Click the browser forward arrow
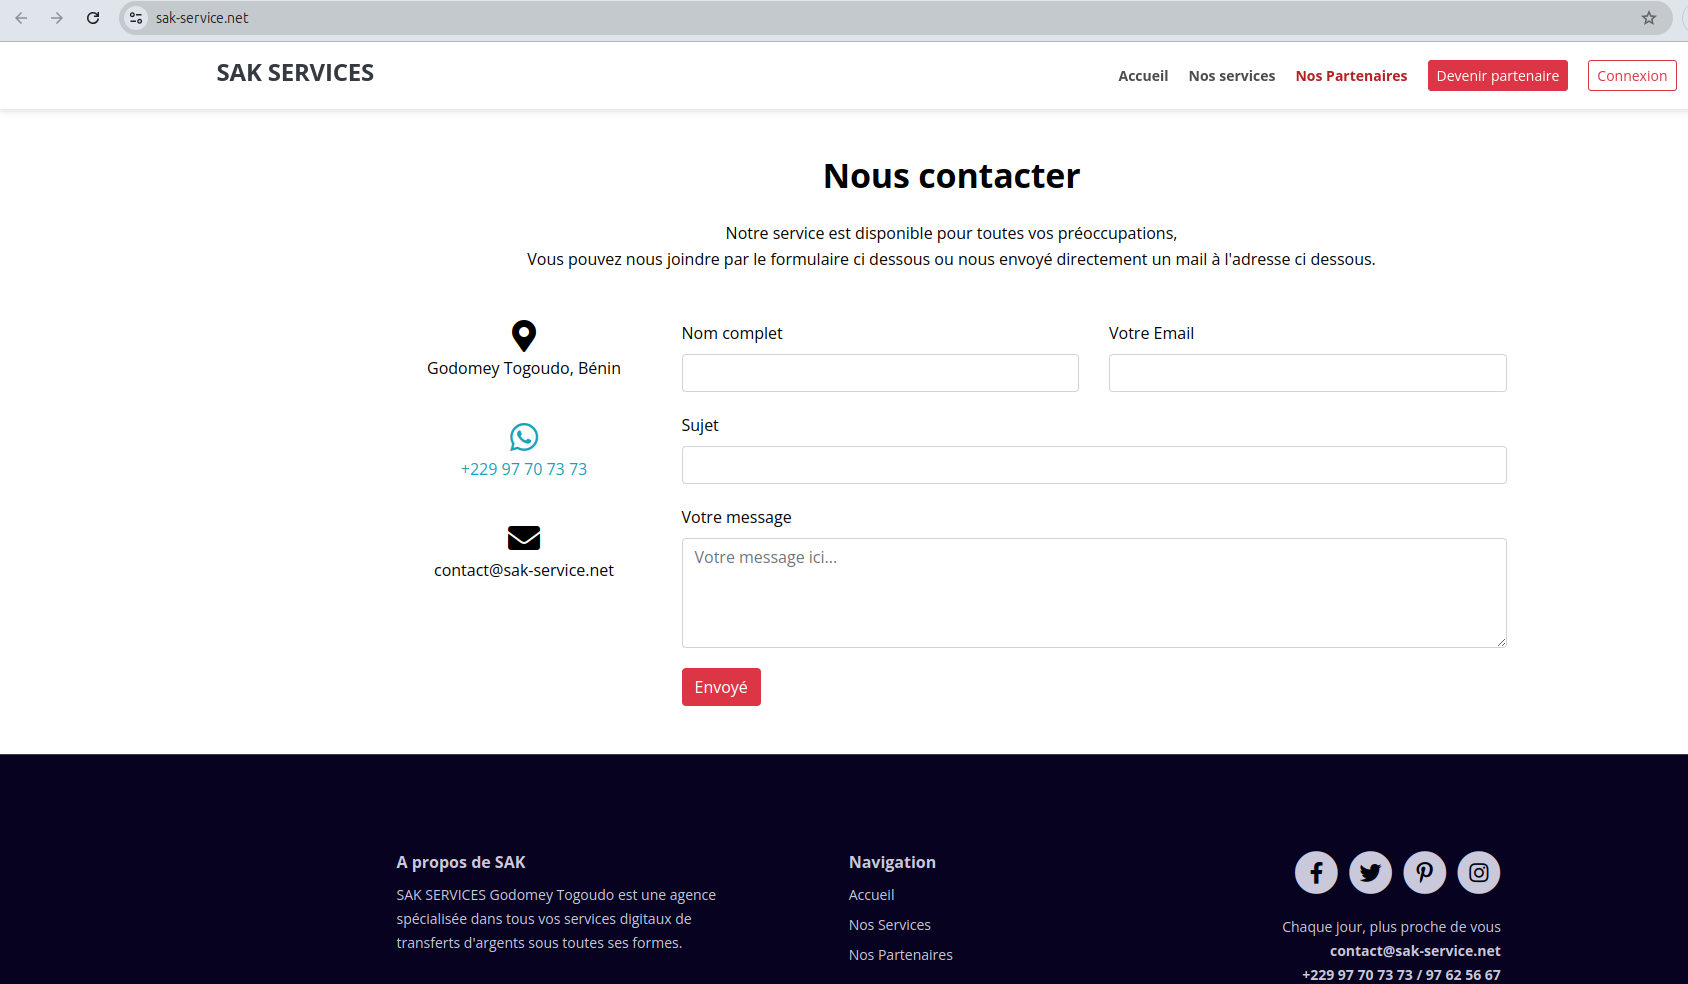This screenshot has width=1688, height=984. point(57,18)
